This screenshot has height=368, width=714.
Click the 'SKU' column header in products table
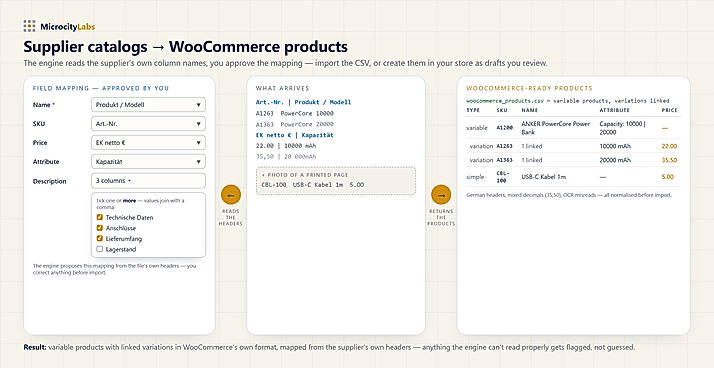501,111
